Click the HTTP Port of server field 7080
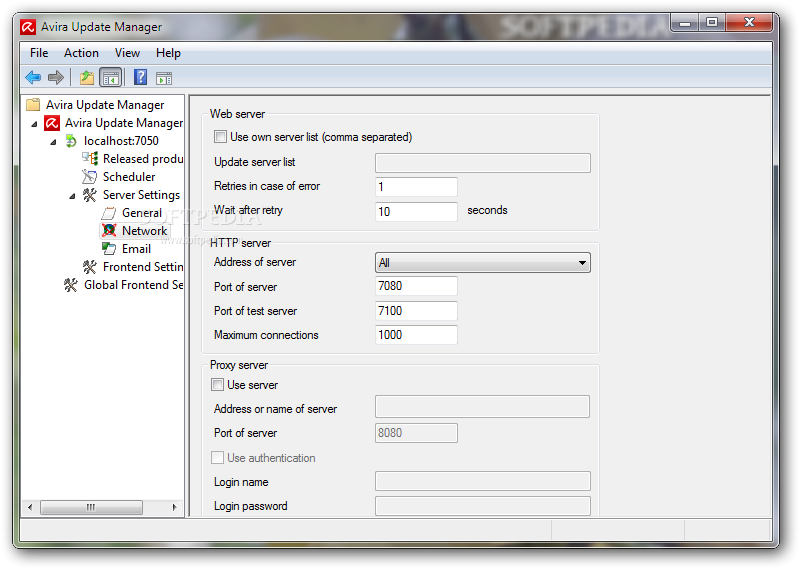The image size is (800, 569). pyautogui.click(x=416, y=286)
